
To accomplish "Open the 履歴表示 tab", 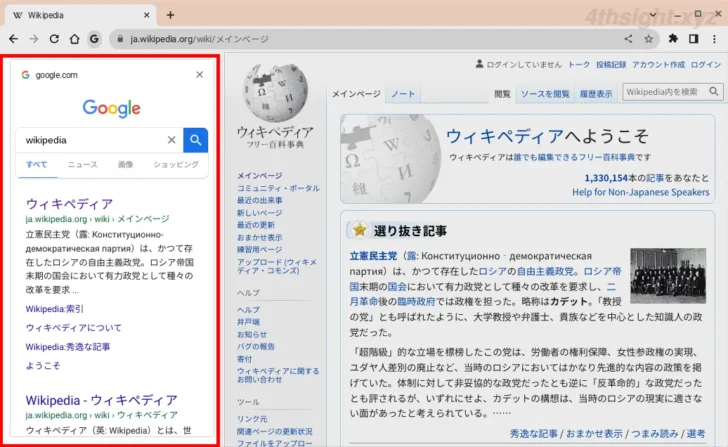I will 596,94.
